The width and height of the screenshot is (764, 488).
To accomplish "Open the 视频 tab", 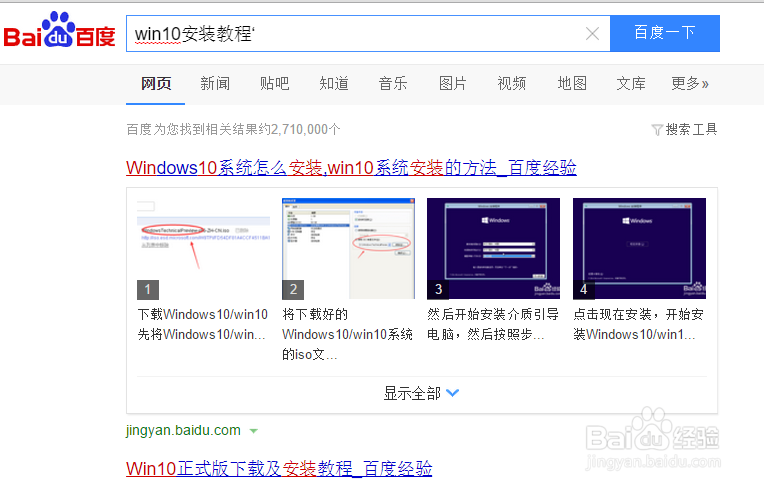I will (x=512, y=84).
